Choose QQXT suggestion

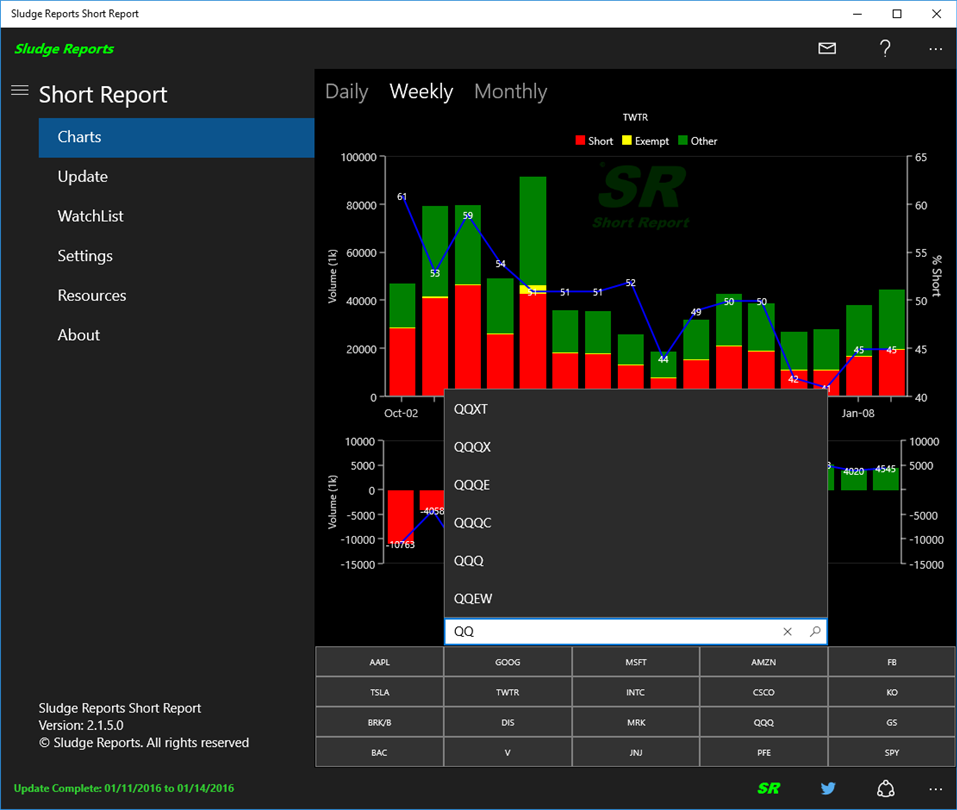pos(636,409)
